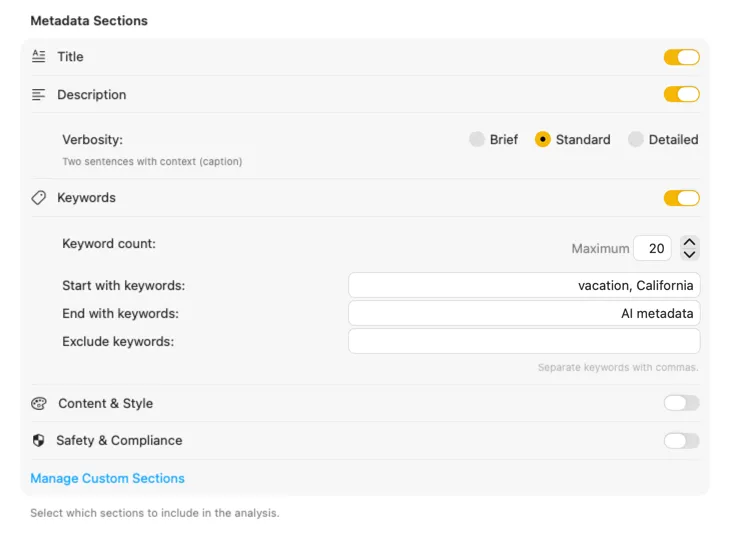Screen dimensions: 730x550
Task: Click 'Separate keywords with commas.' hint
Action: coord(618,367)
